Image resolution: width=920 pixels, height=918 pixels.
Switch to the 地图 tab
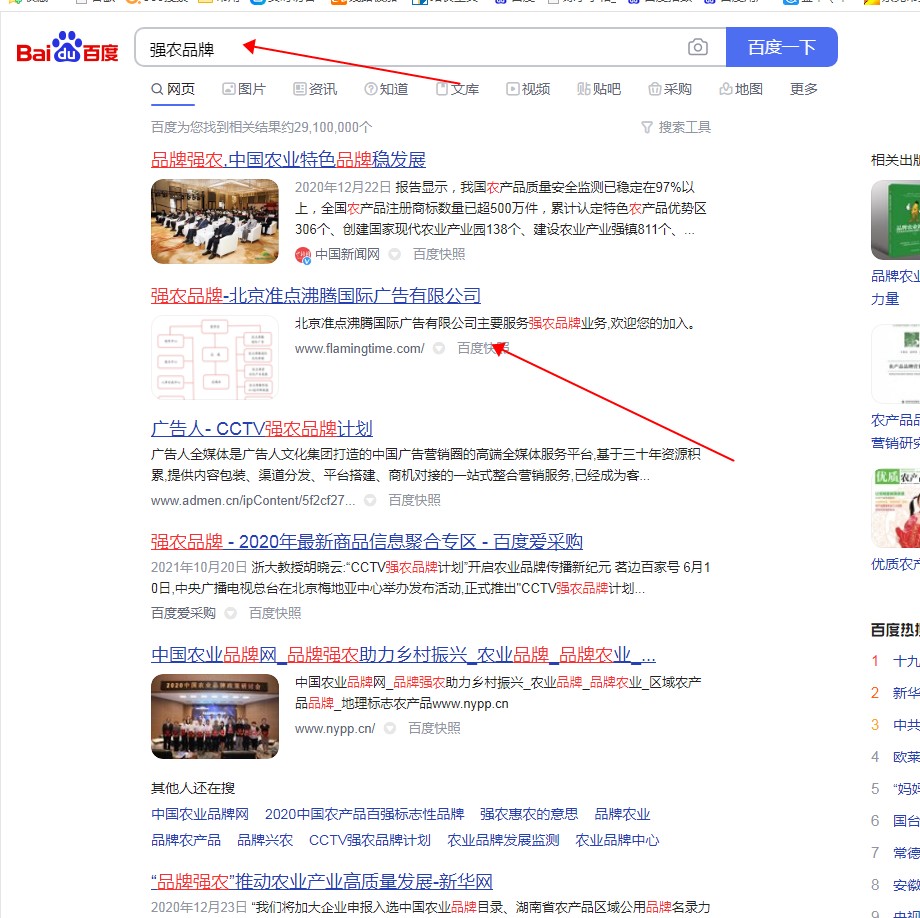741,89
